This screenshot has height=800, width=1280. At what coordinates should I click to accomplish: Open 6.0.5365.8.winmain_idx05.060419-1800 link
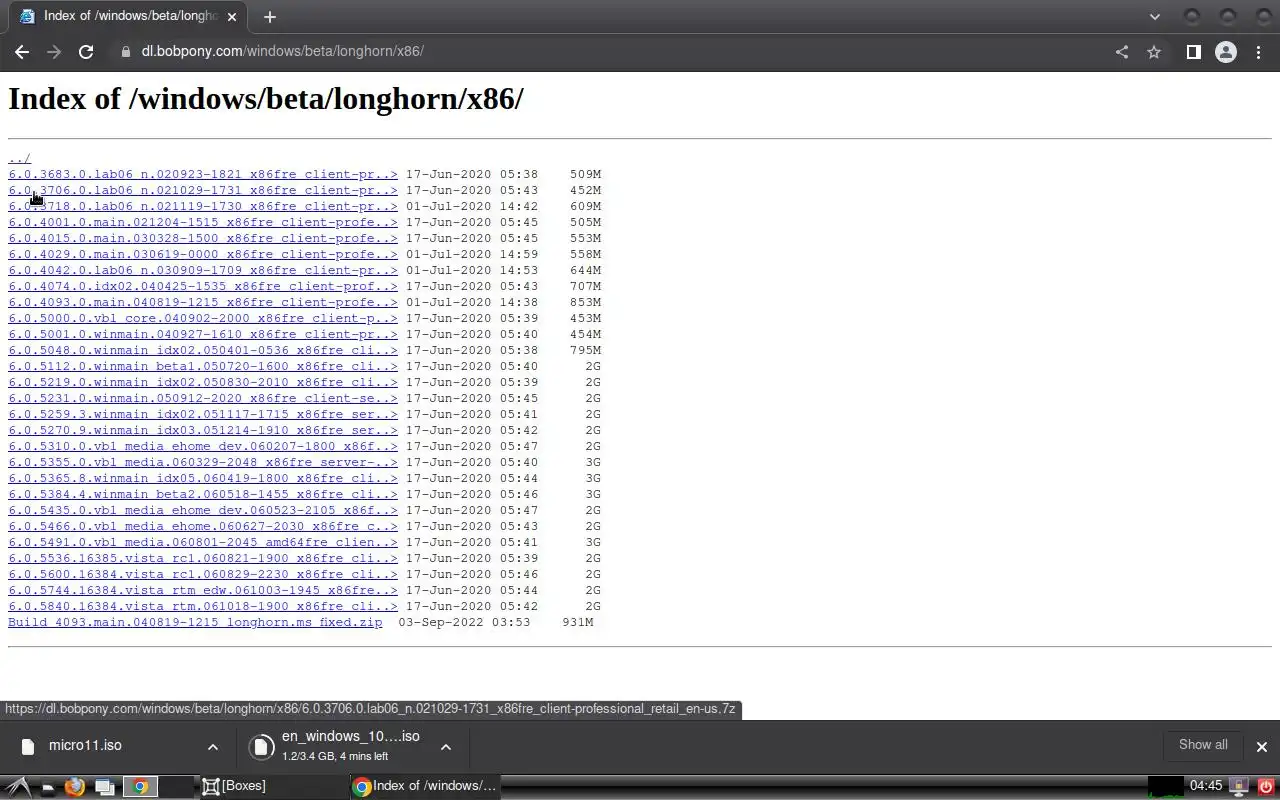click(x=203, y=478)
